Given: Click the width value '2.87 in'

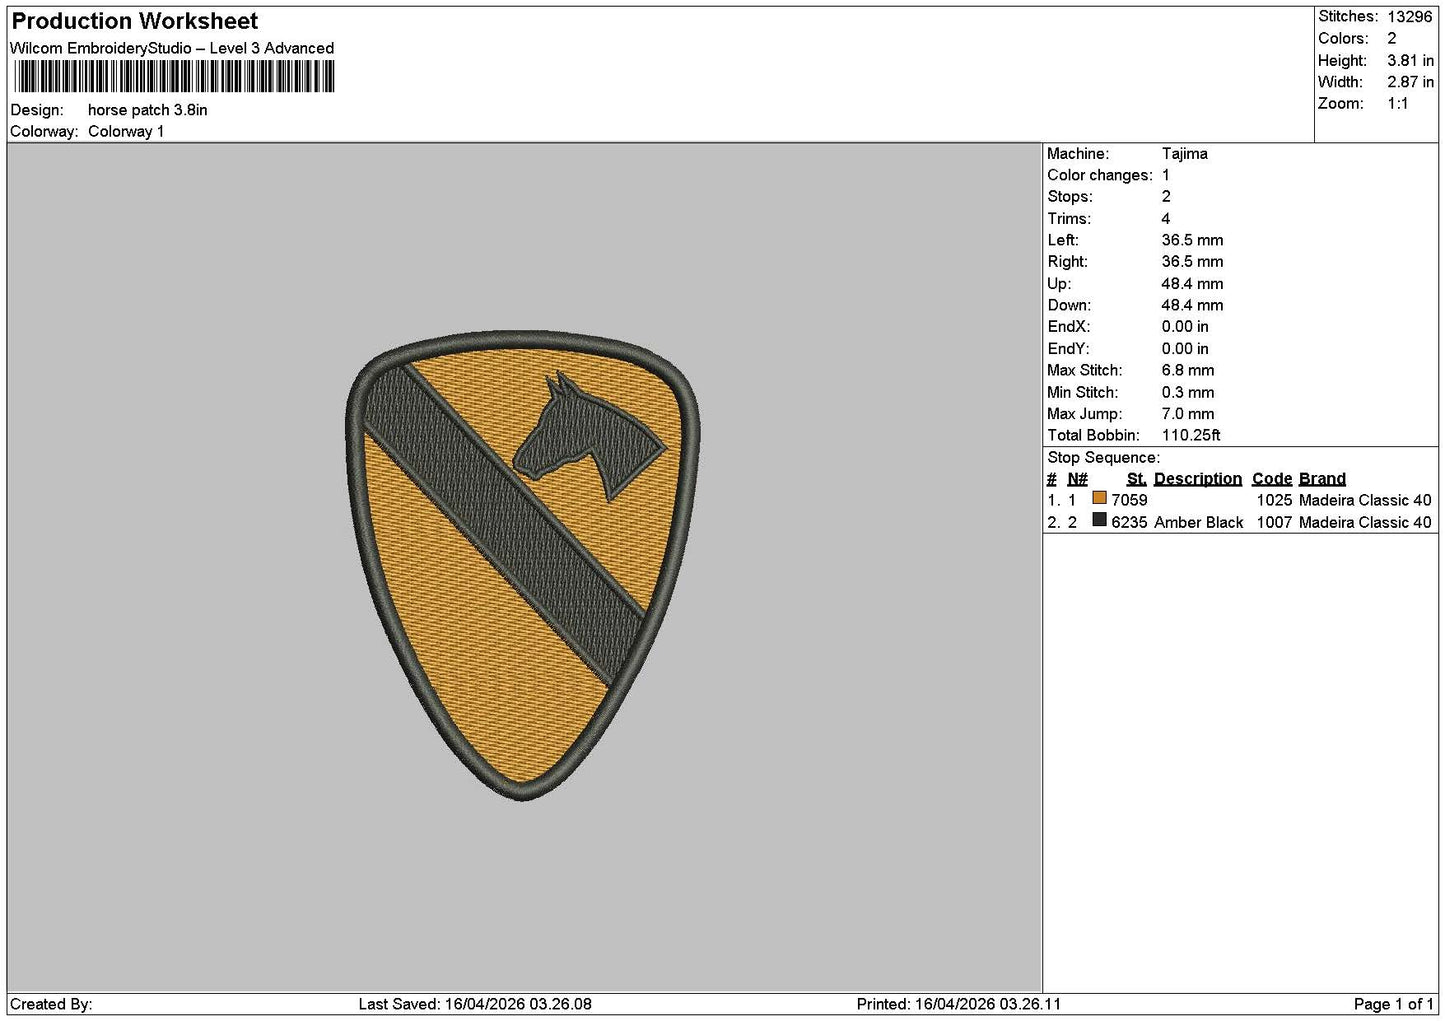Looking at the screenshot, I should (x=1410, y=82).
